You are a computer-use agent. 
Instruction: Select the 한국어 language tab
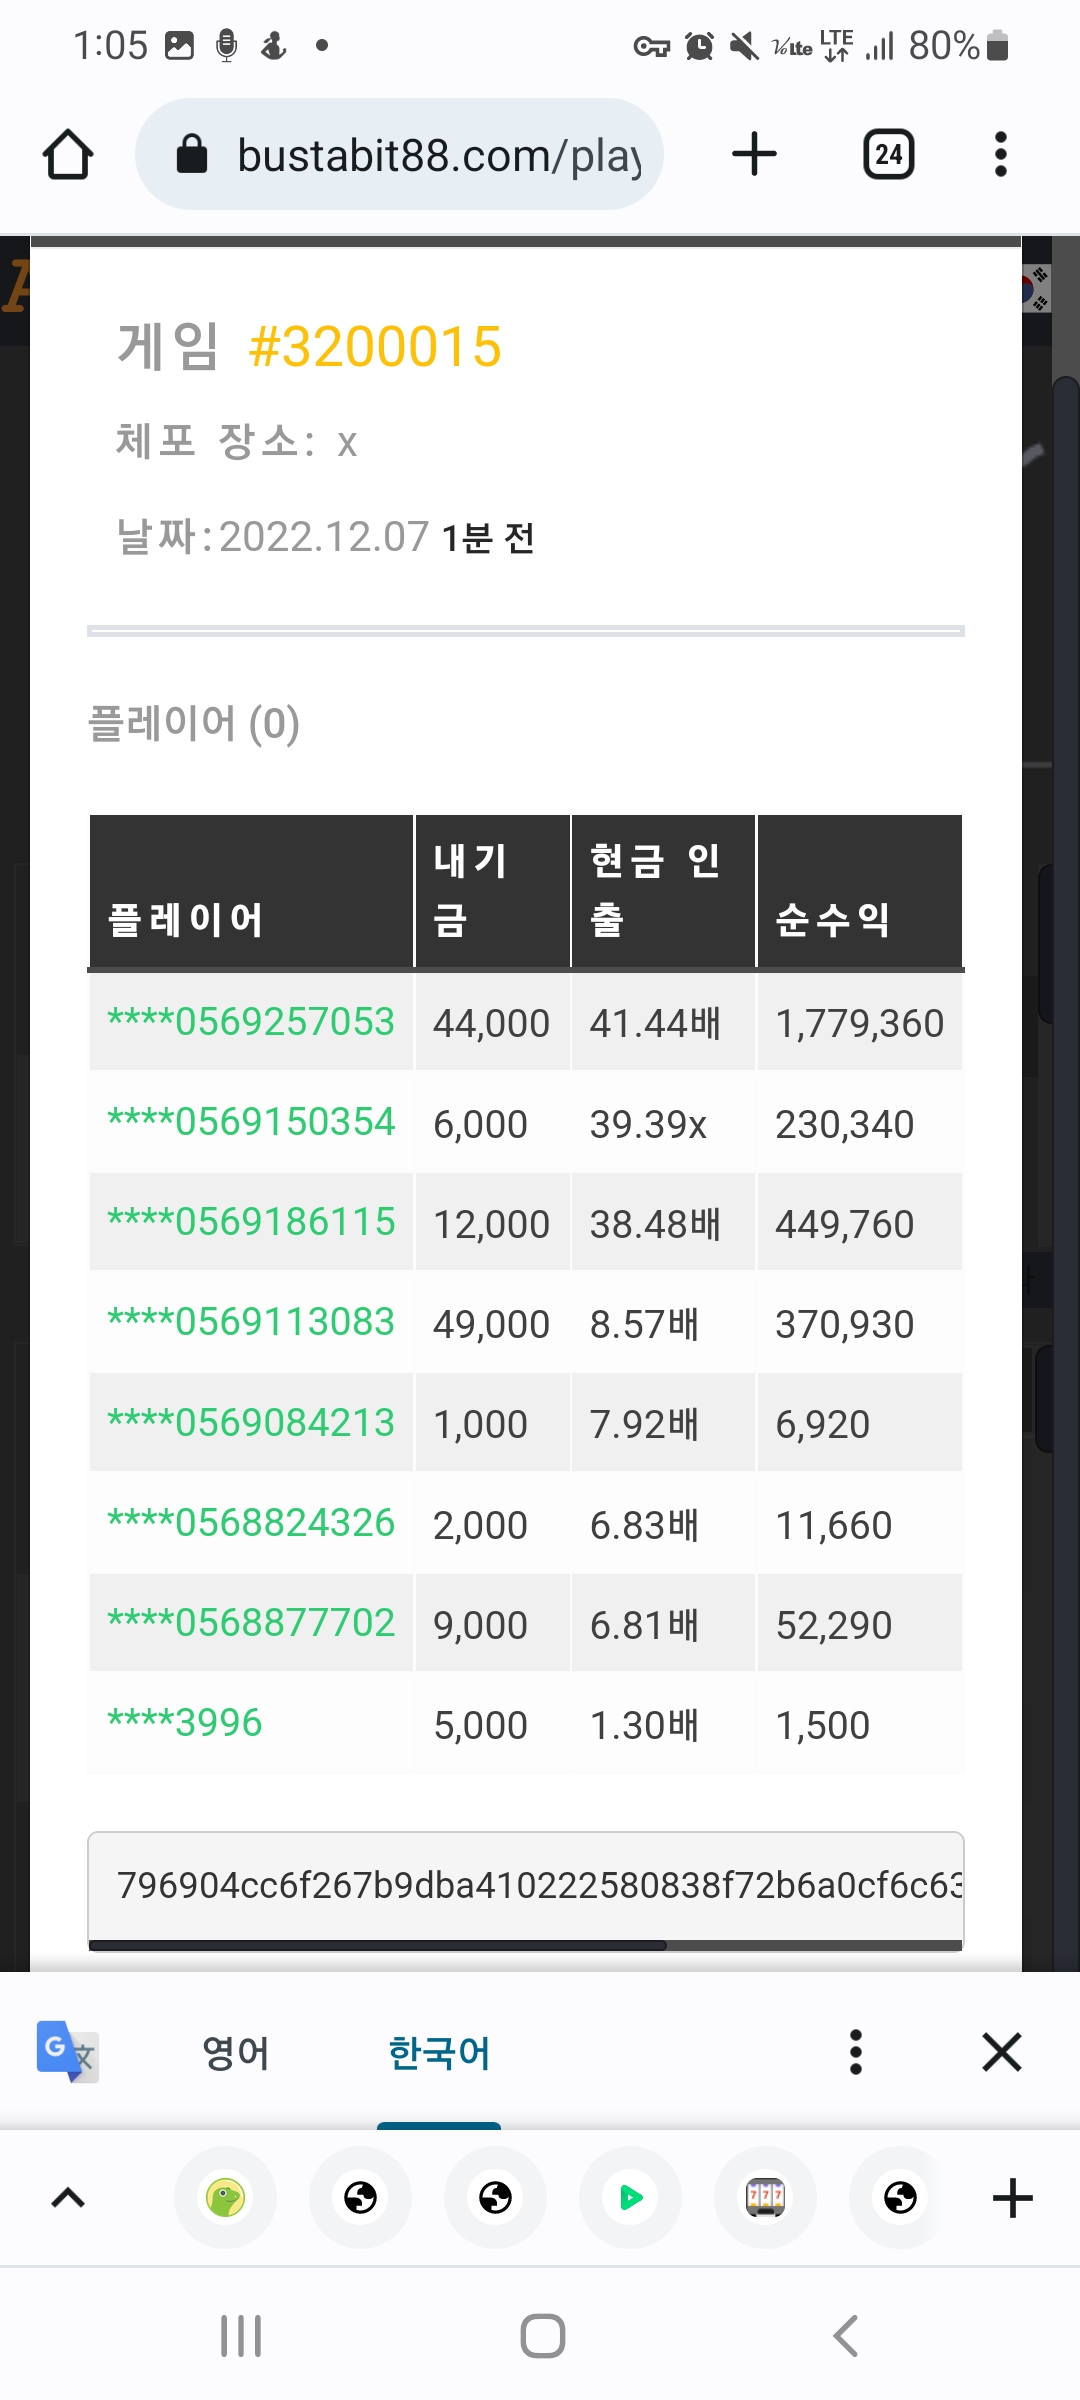[x=439, y=2053]
